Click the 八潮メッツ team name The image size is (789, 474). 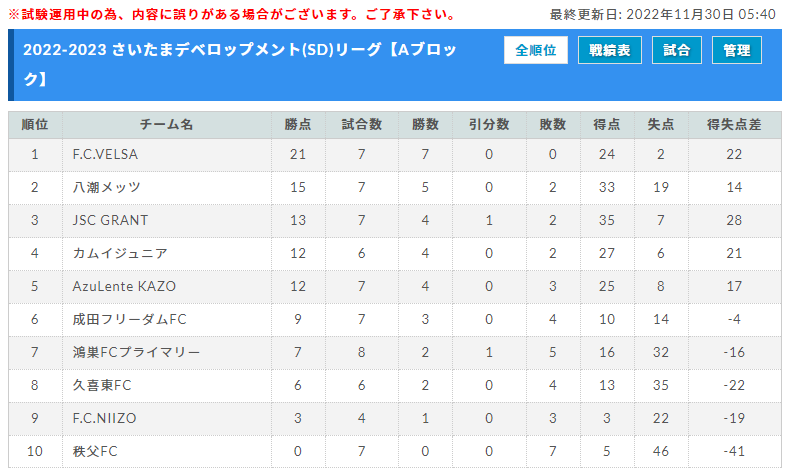tap(106, 187)
